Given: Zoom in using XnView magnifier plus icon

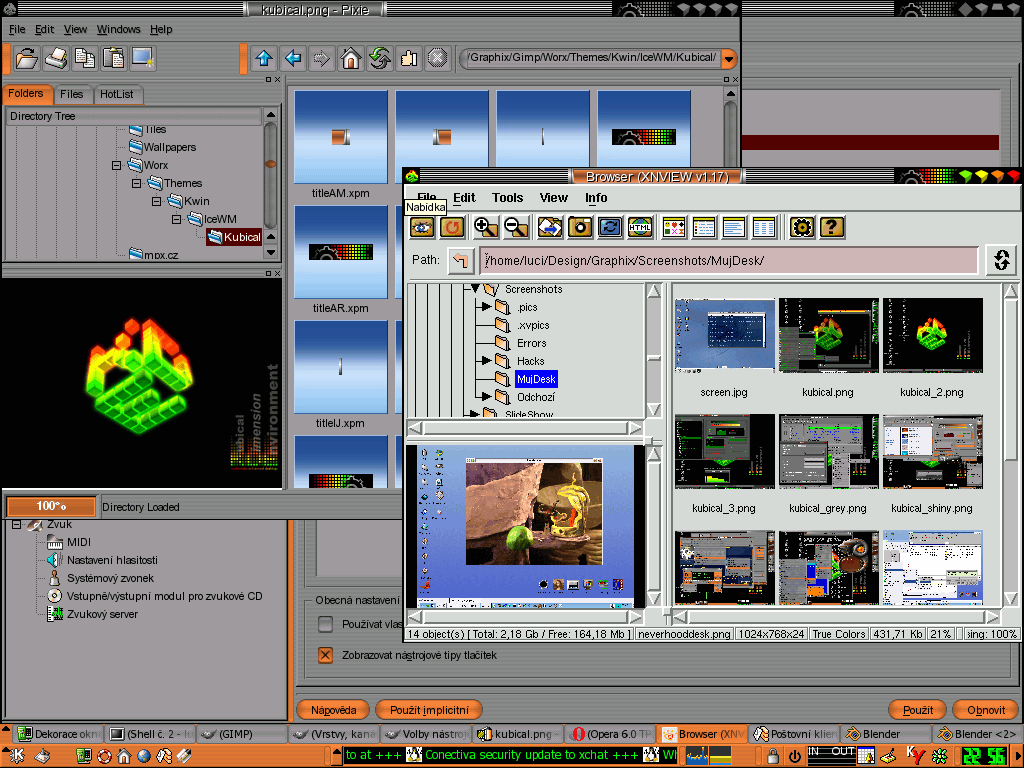Looking at the screenshot, I should [x=486, y=227].
